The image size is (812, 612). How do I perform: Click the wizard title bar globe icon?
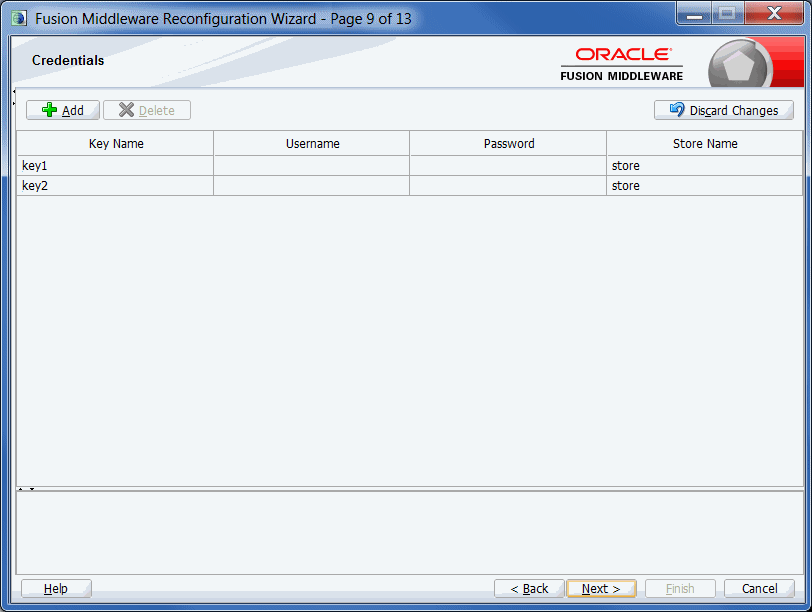pyautogui.click(x=19, y=18)
